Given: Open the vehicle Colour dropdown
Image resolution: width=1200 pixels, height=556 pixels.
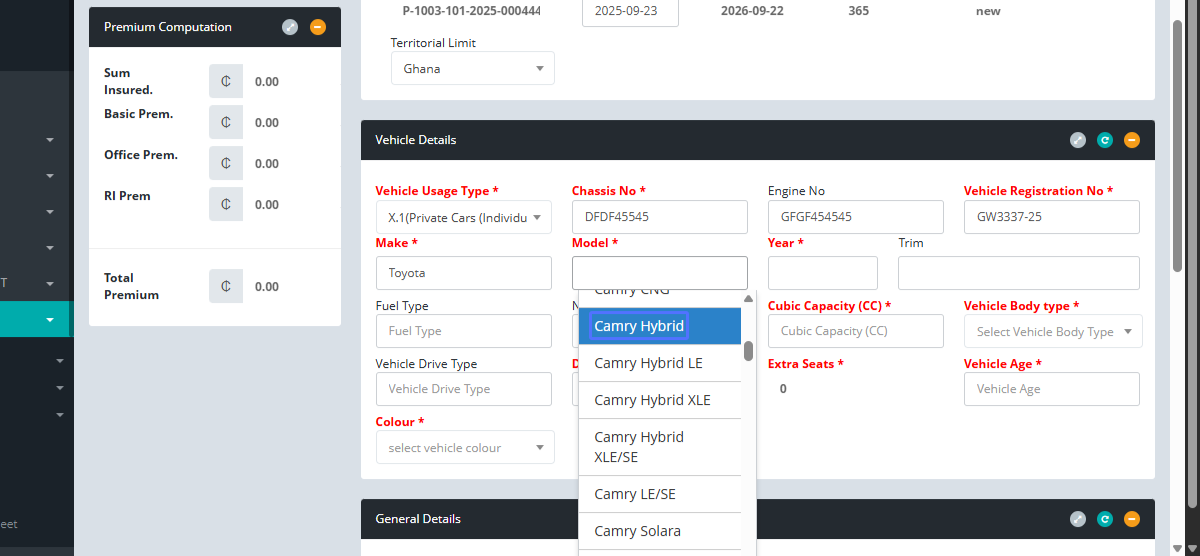Looking at the screenshot, I should click(x=465, y=448).
